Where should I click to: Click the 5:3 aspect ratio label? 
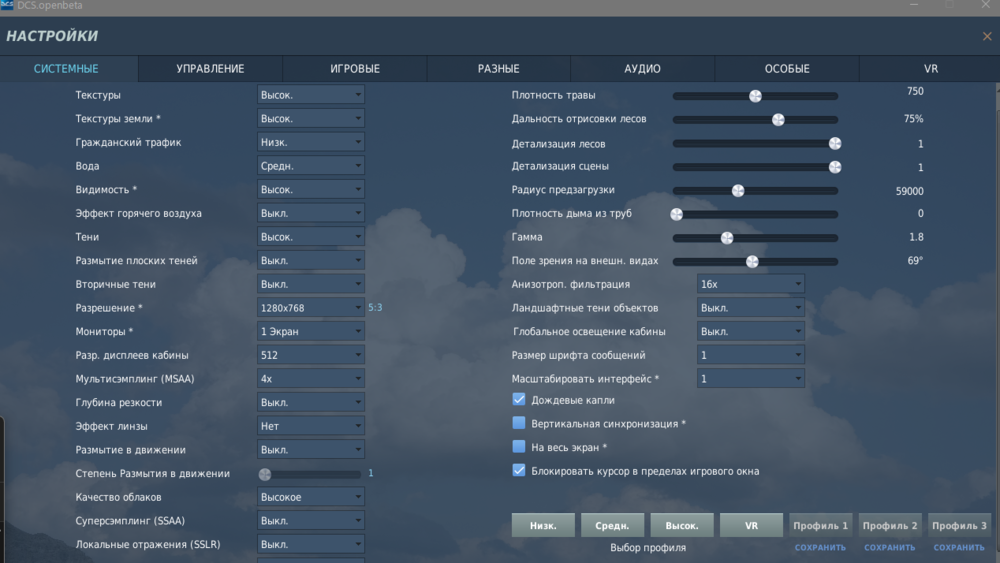click(x=375, y=307)
